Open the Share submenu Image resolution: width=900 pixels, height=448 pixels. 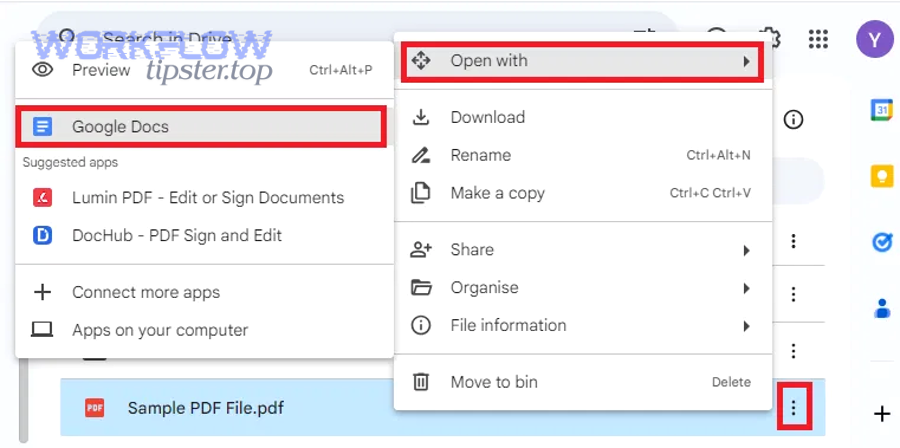[583, 250]
